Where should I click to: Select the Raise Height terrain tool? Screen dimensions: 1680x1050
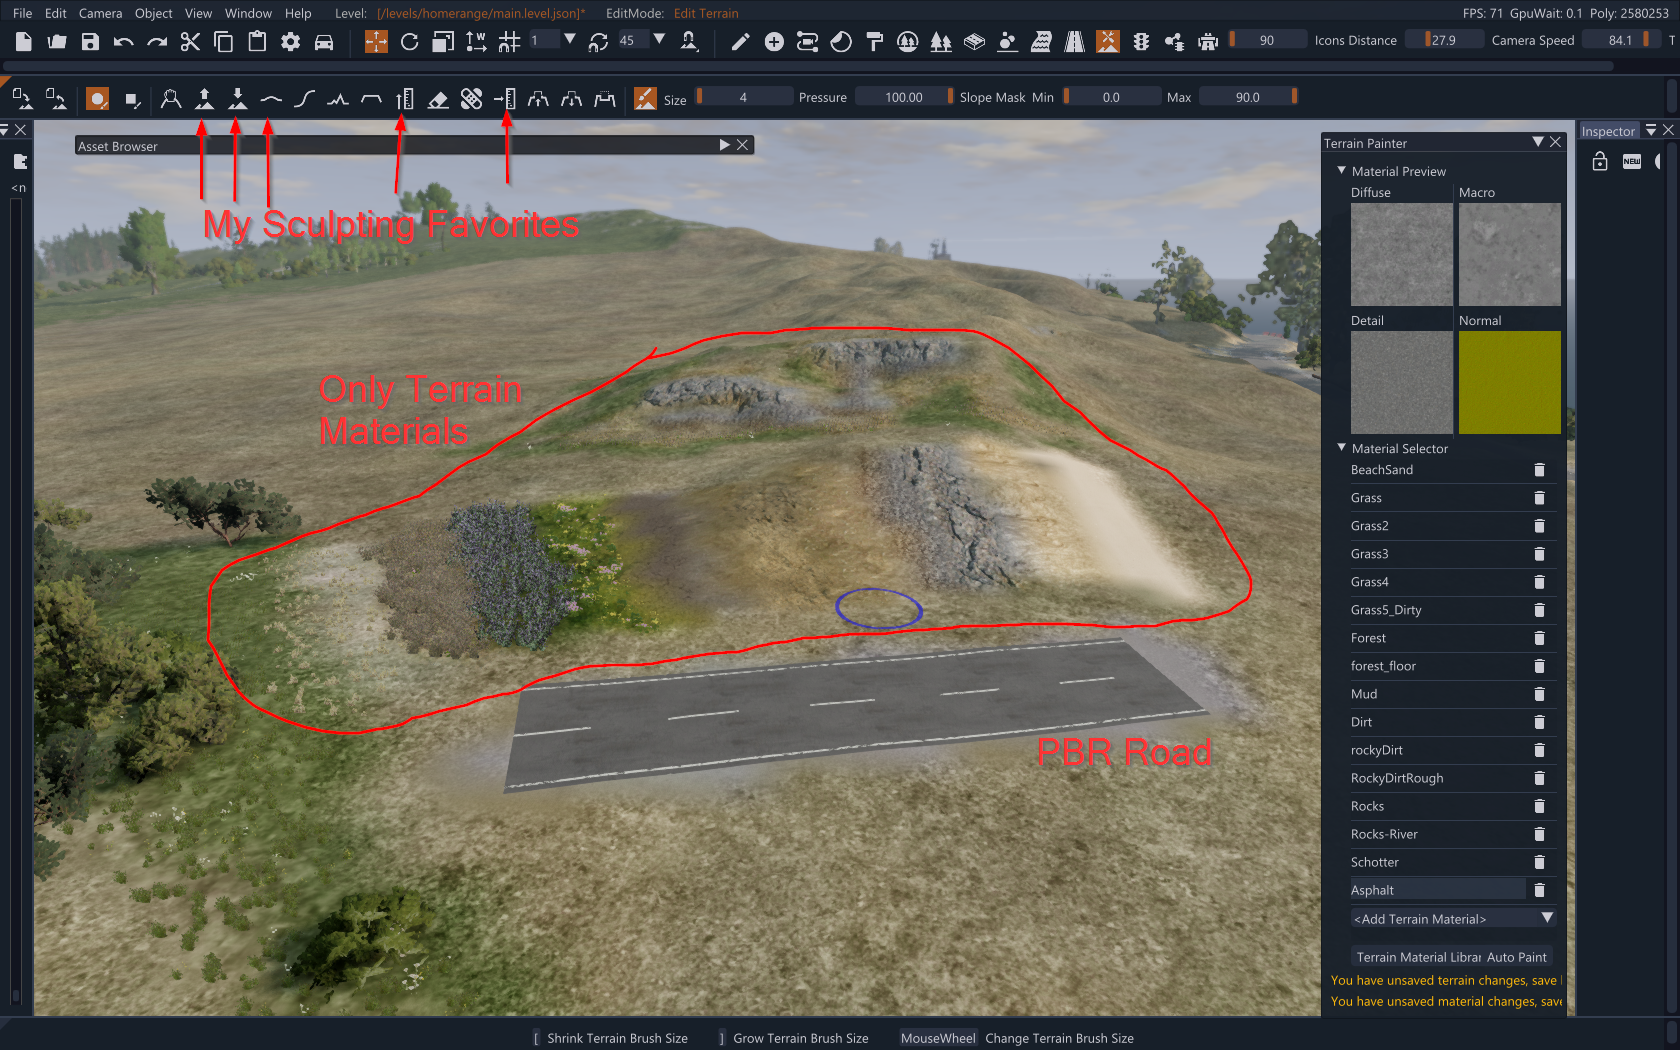coord(204,98)
